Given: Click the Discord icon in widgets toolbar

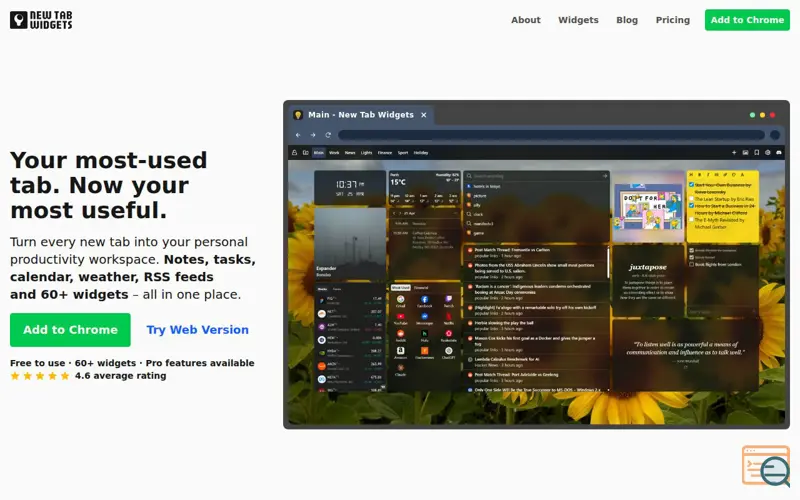Looking at the screenshot, I should pyautogui.click(x=779, y=153).
